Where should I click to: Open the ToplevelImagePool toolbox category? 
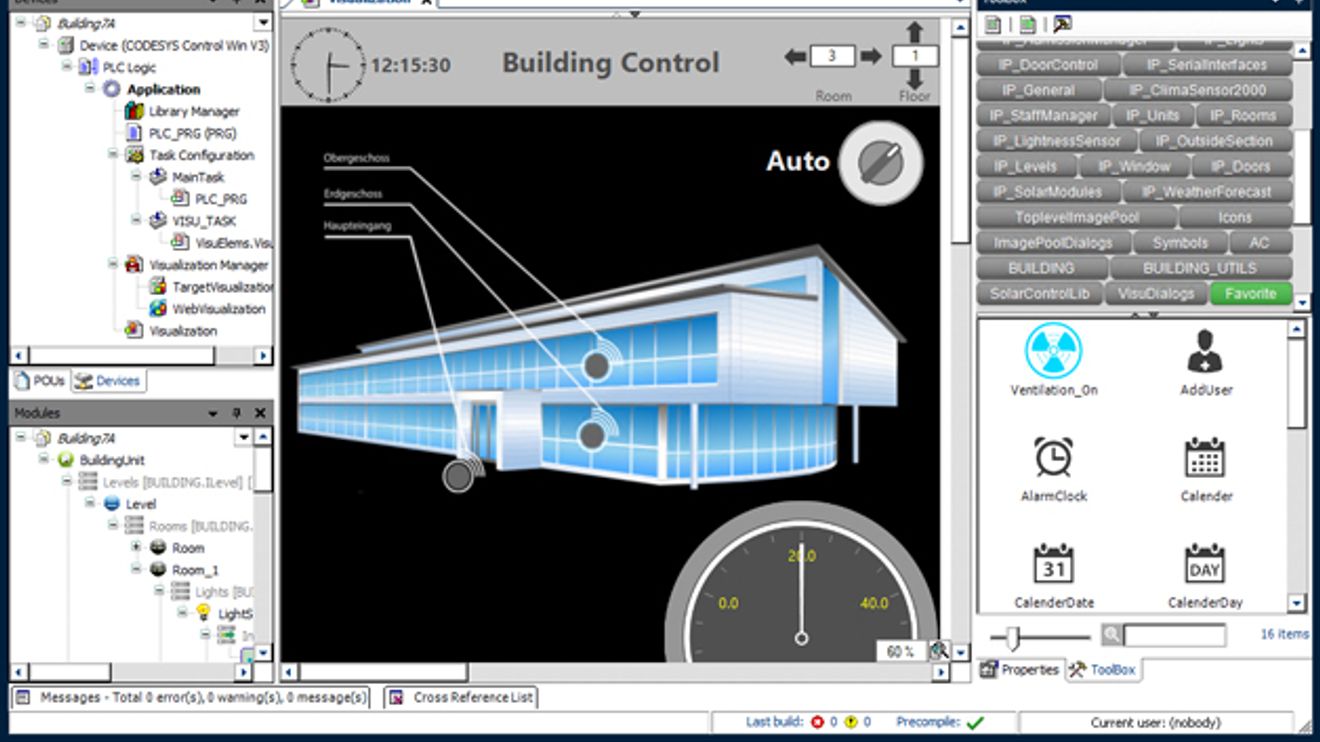(x=1076, y=217)
